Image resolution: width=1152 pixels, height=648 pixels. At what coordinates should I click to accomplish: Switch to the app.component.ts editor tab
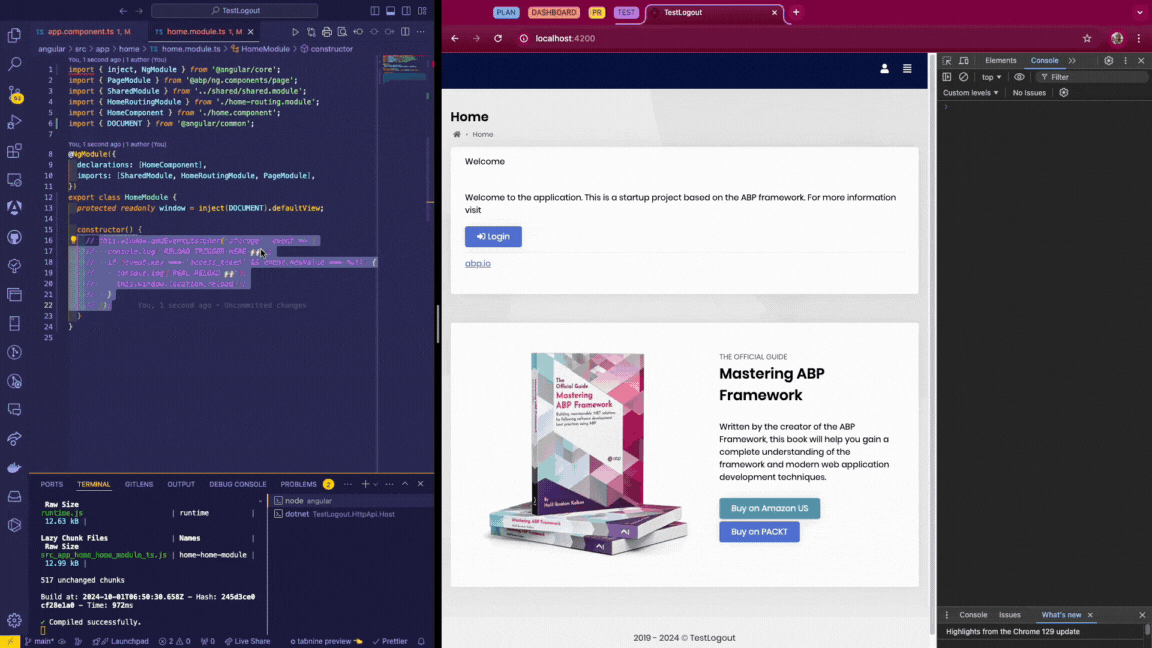80,32
